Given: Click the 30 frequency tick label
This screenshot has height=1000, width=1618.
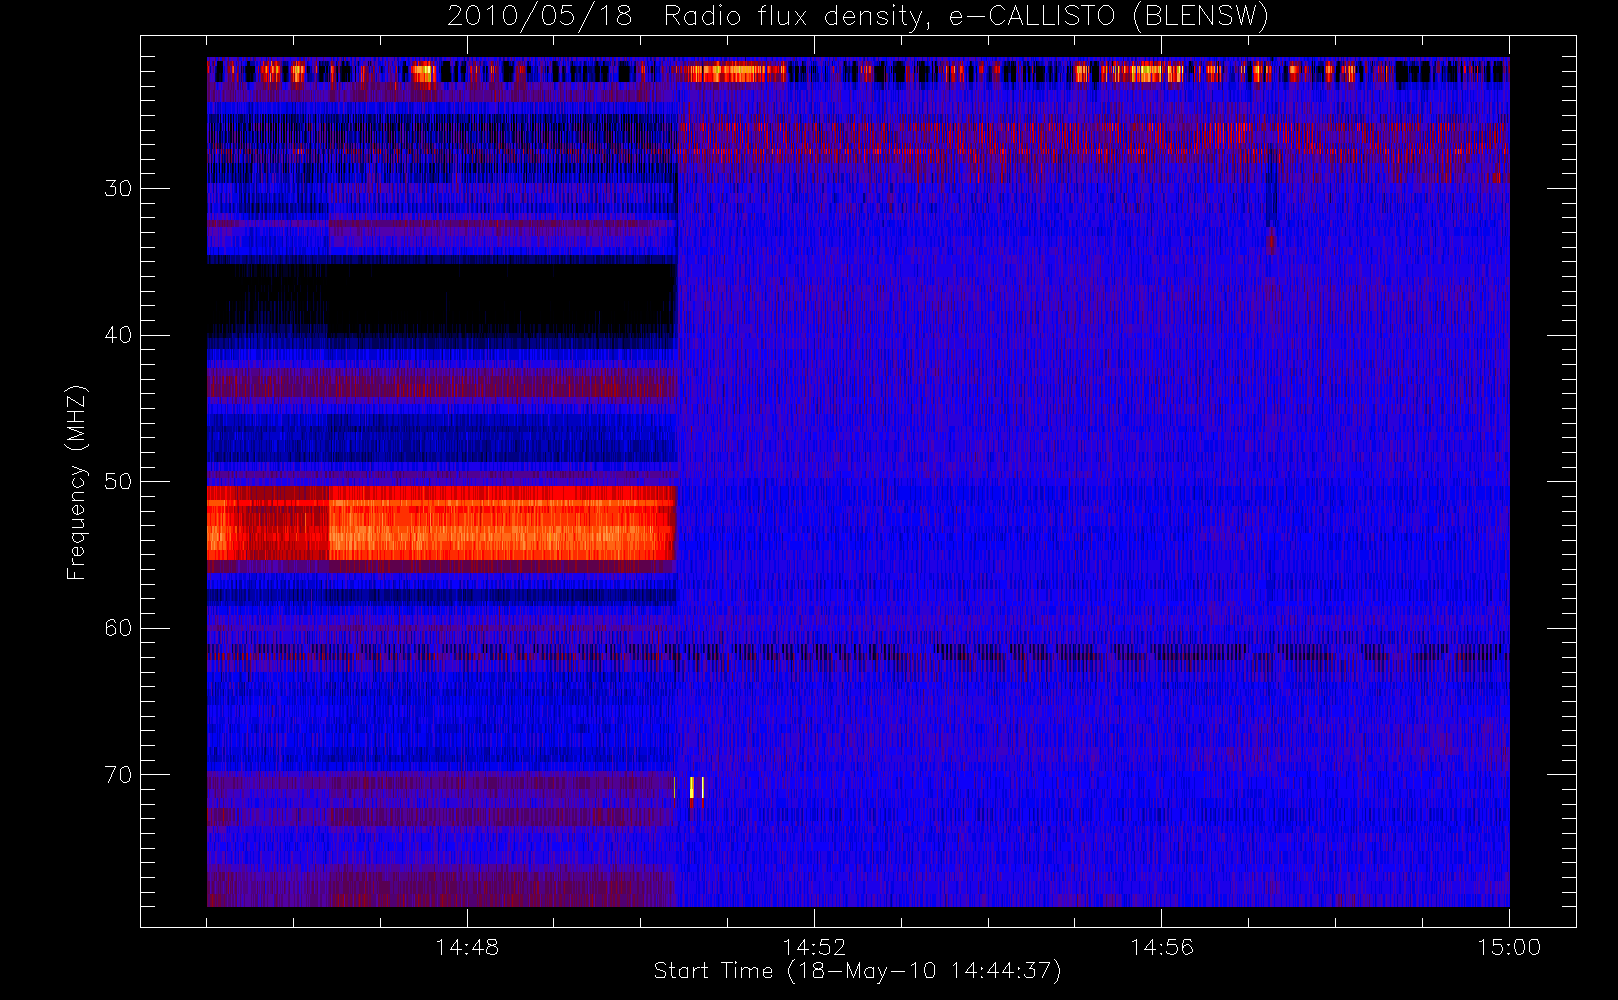Looking at the screenshot, I should (x=118, y=188).
